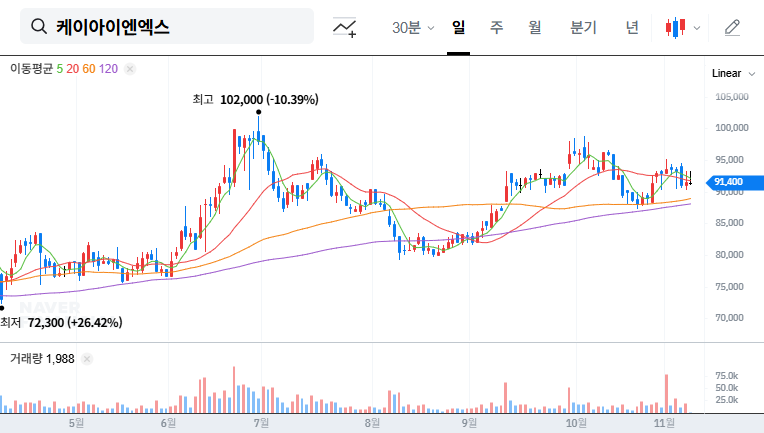Select the 년 yearly period
Screen dimensions: 764x433
click(632, 27)
